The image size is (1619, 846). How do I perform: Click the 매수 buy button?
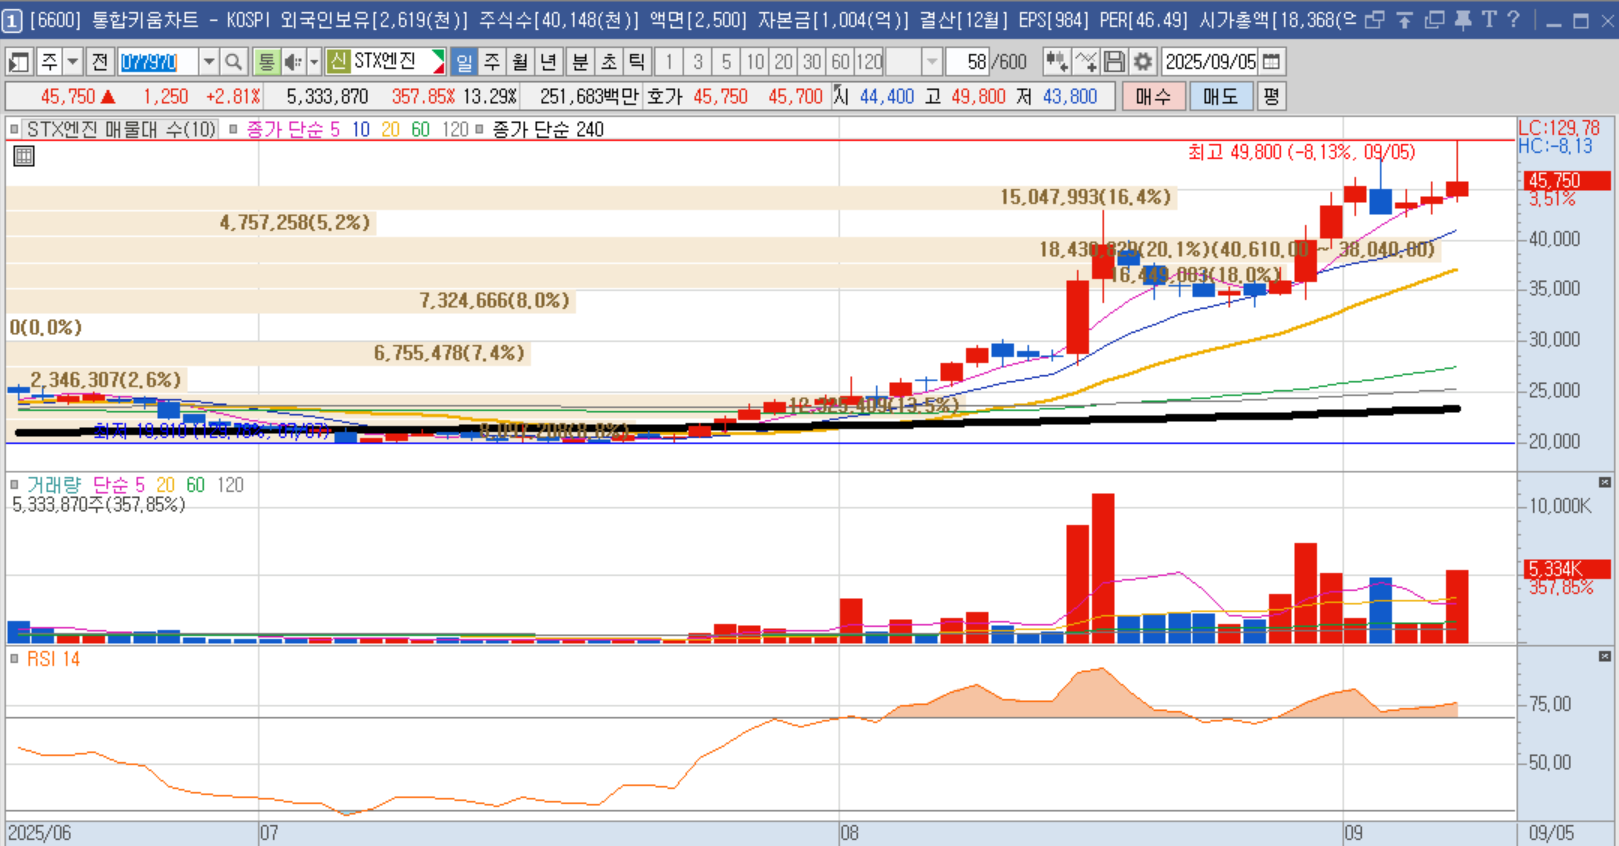tap(1153, 97)
